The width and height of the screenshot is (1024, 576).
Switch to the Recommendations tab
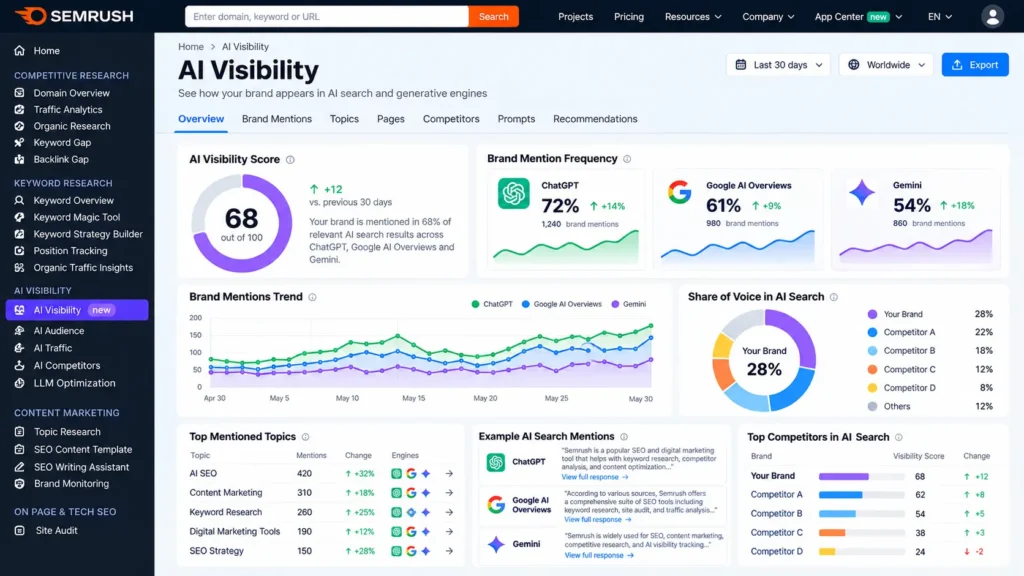pos(595,119)
